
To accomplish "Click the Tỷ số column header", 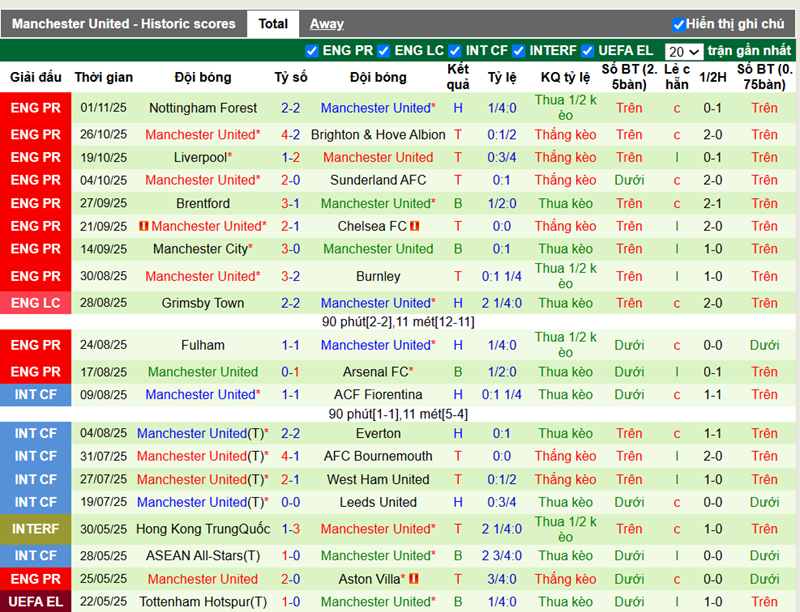I will click(x=291, y=77).
